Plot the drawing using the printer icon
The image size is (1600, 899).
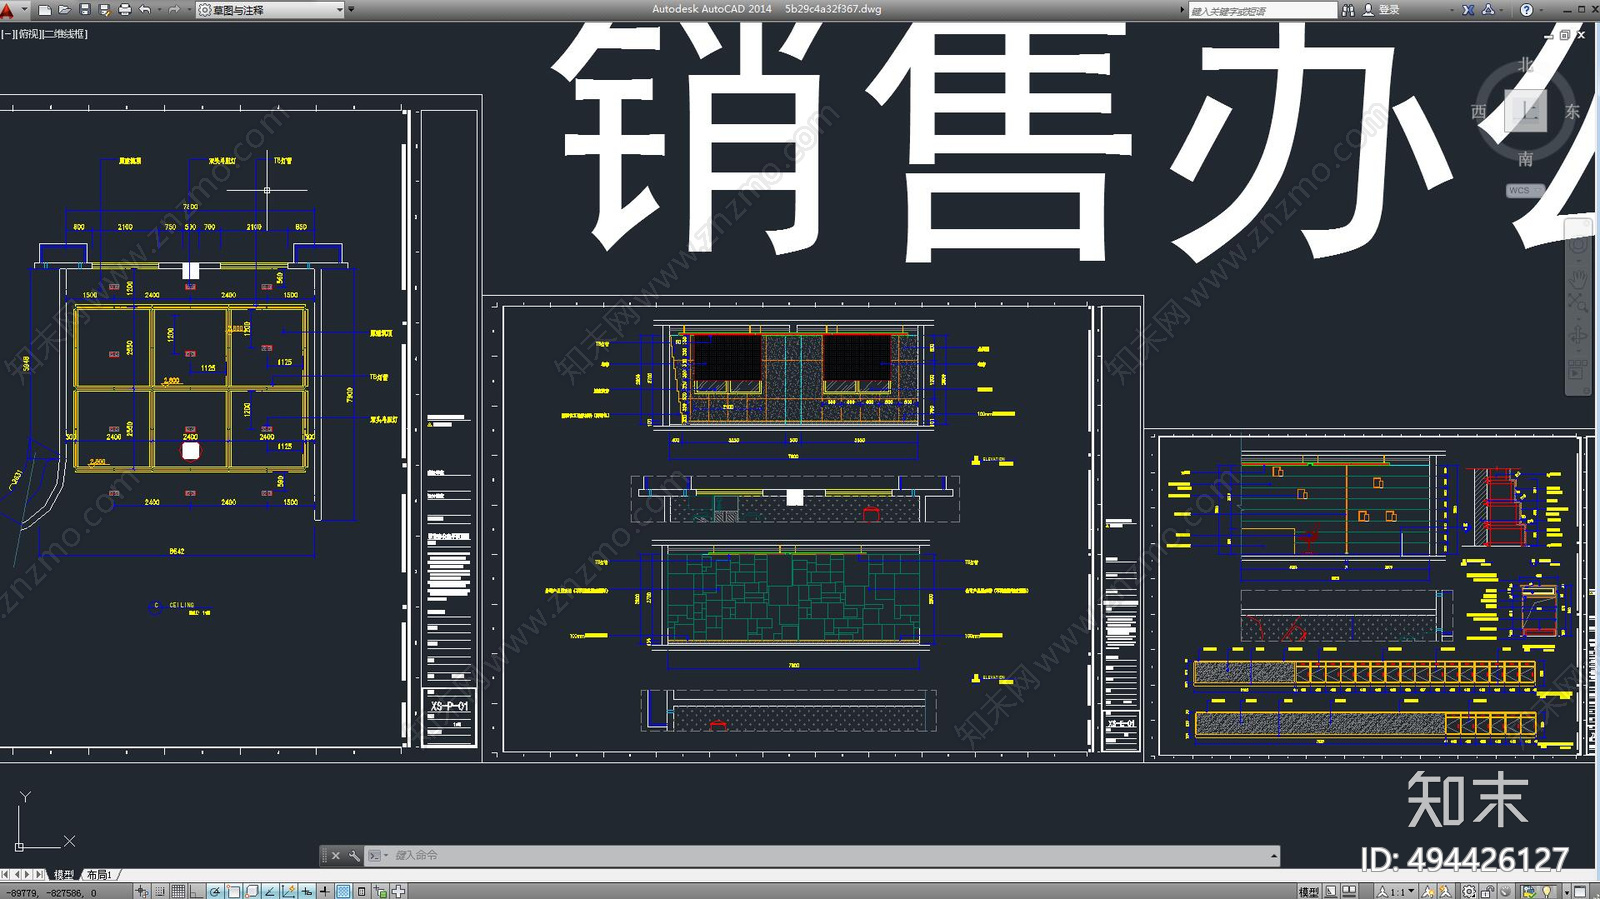tap(124, 10)
